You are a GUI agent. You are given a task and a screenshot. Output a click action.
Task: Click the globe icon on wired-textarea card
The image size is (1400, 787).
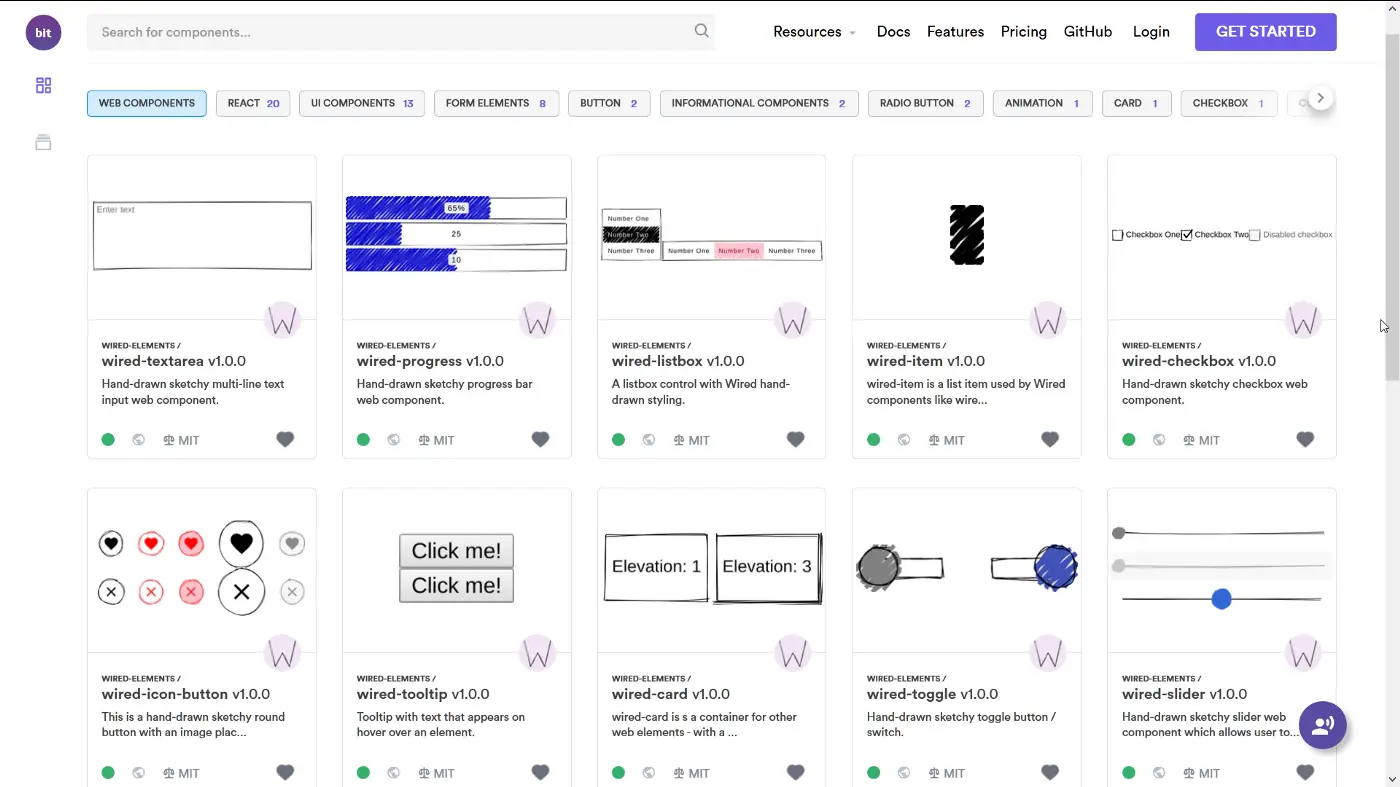pyautogui.click(x=139, y=440)
